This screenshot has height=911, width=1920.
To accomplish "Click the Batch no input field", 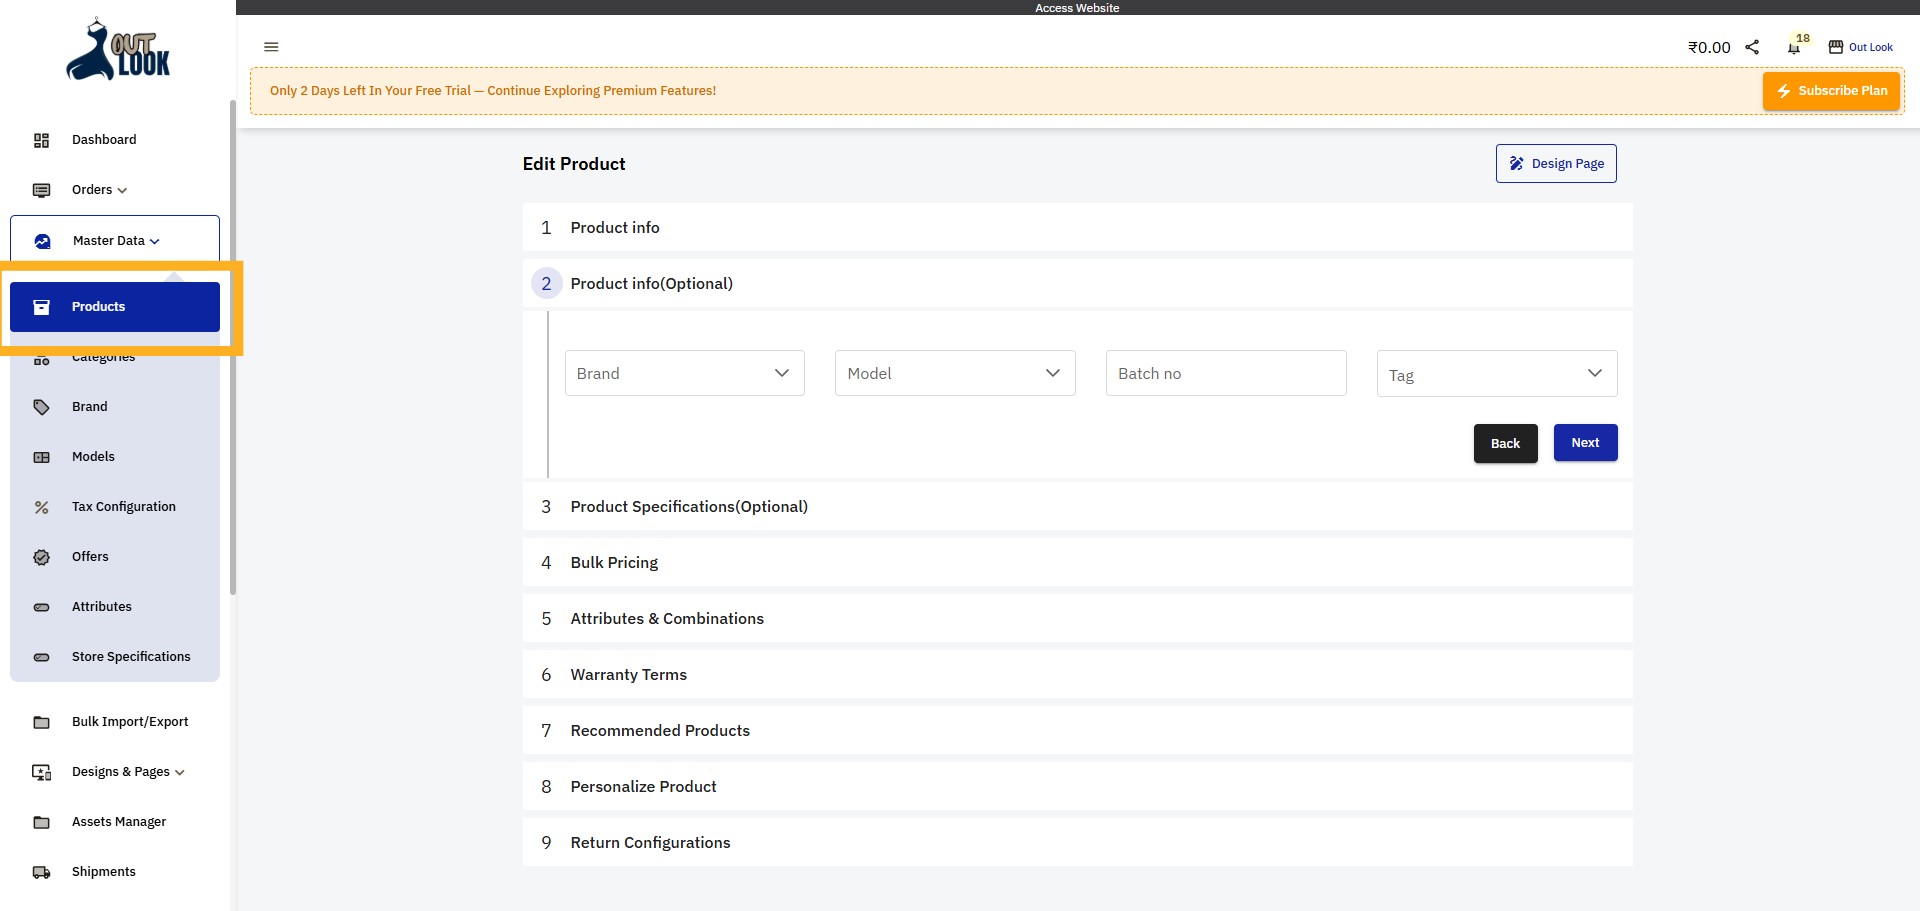I will (1225, 373).
